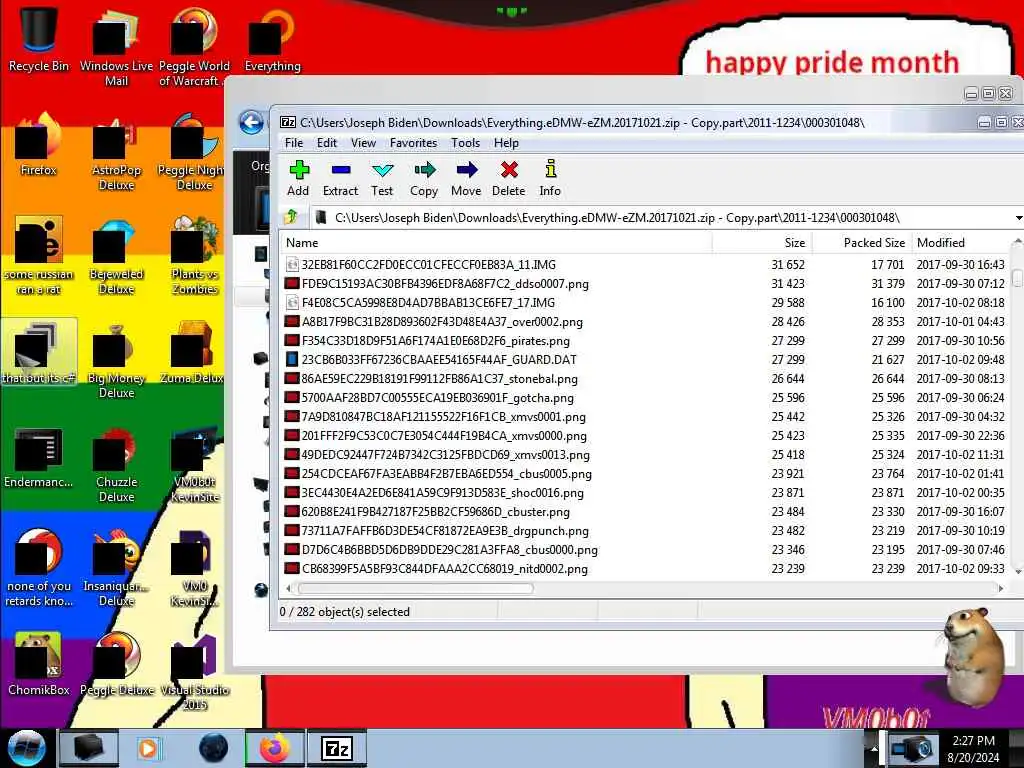Click the file list scroll-right arrow
Viewport: 1024px width, 768px height.
(x=1001, y=588)
